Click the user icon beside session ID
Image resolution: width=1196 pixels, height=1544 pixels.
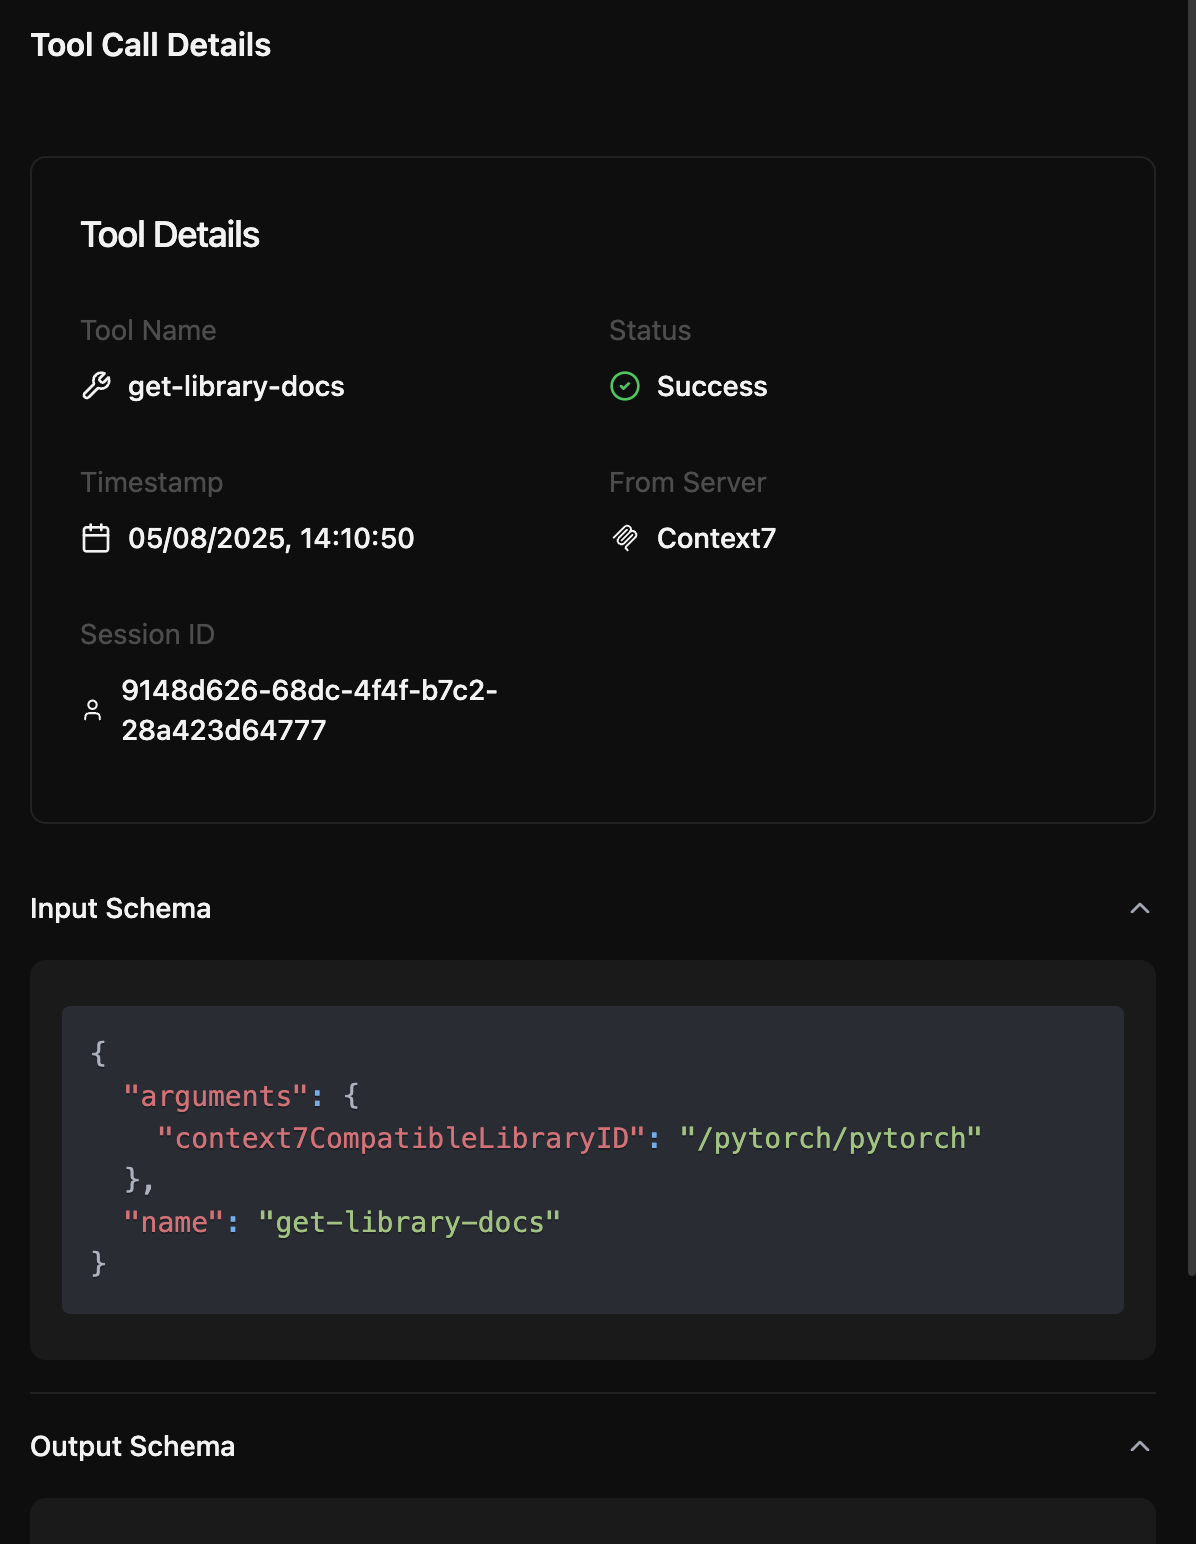tap(92, 710)
